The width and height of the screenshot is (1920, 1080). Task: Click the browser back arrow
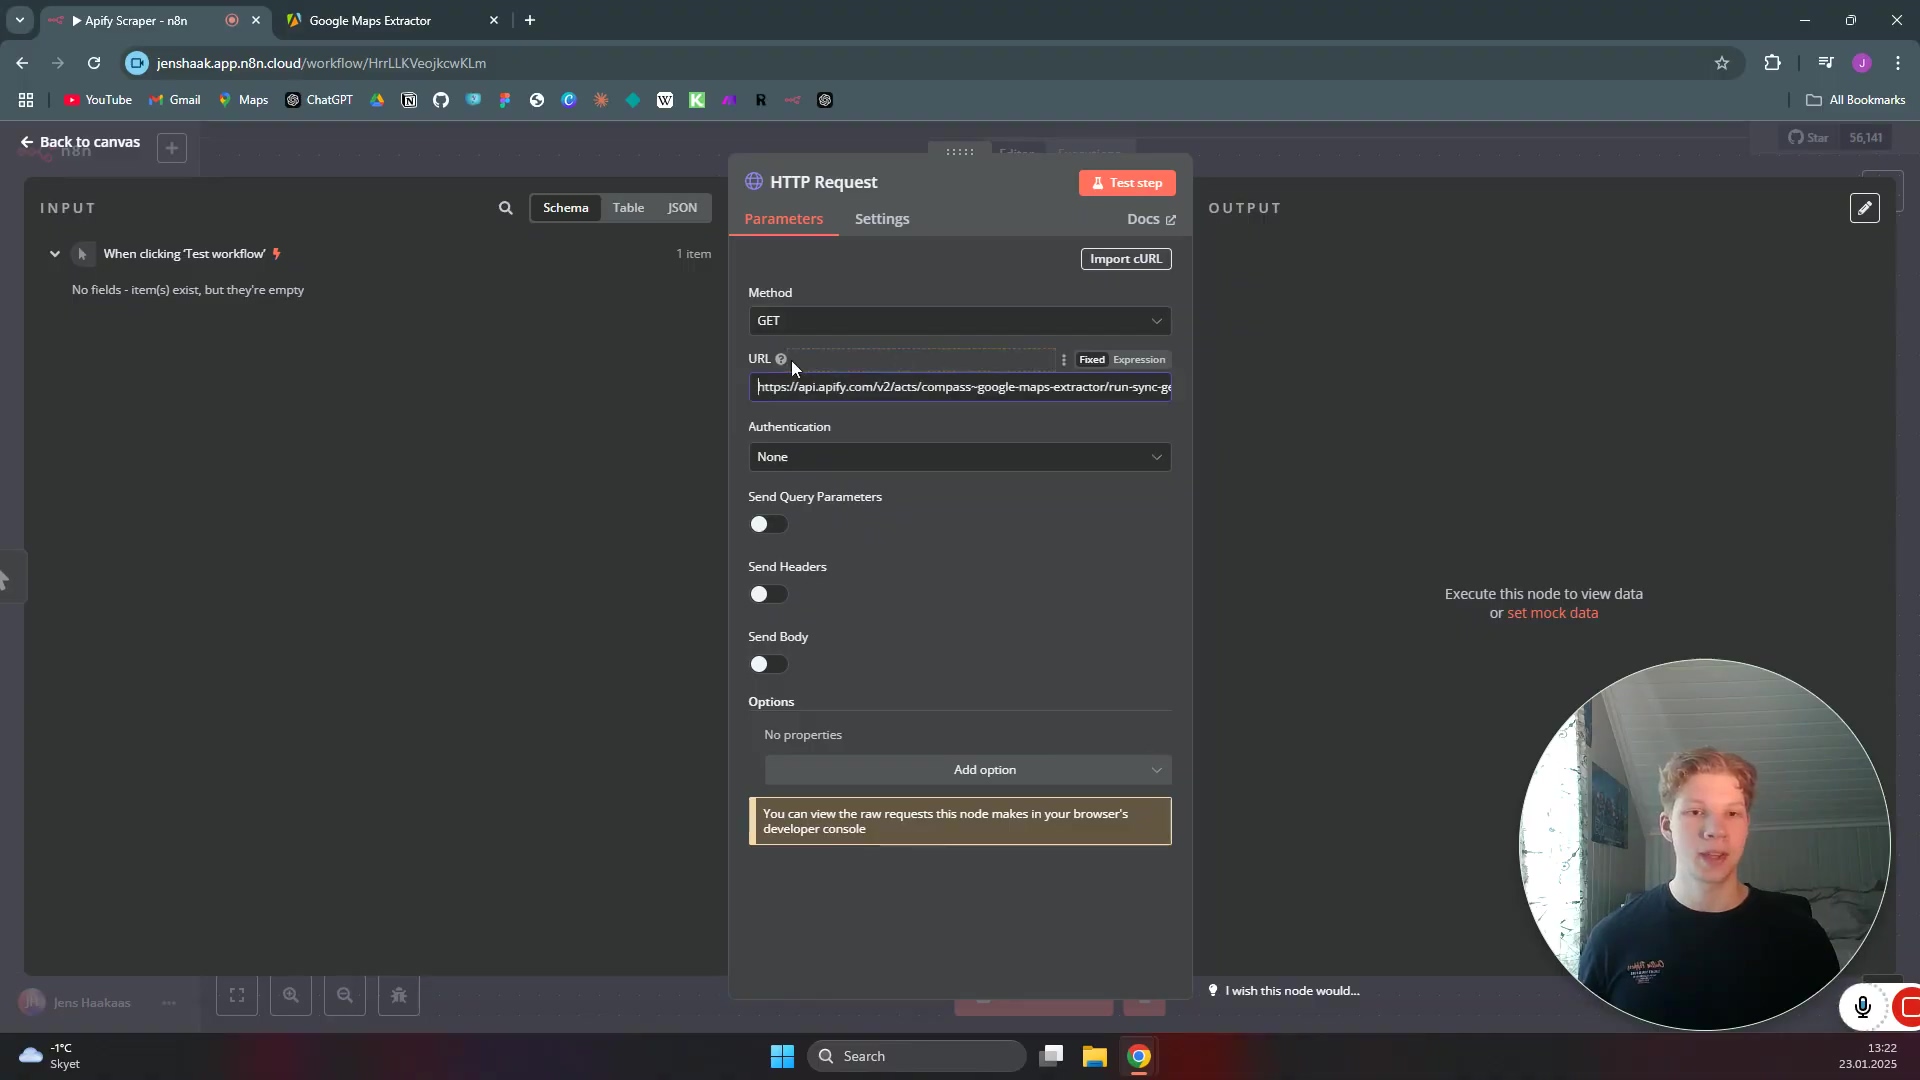point(22,63)
